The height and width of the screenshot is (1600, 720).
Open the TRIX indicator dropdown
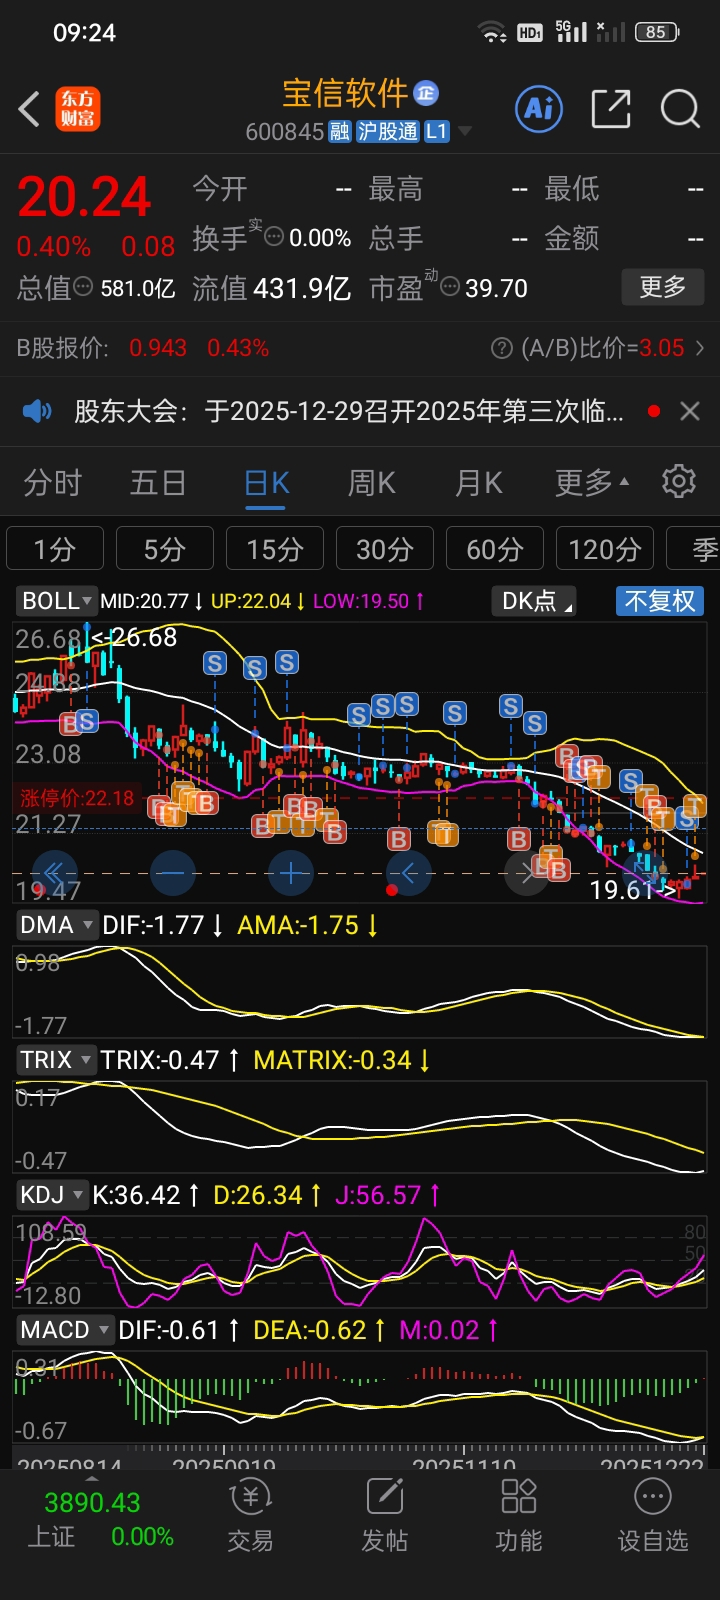57,1060
